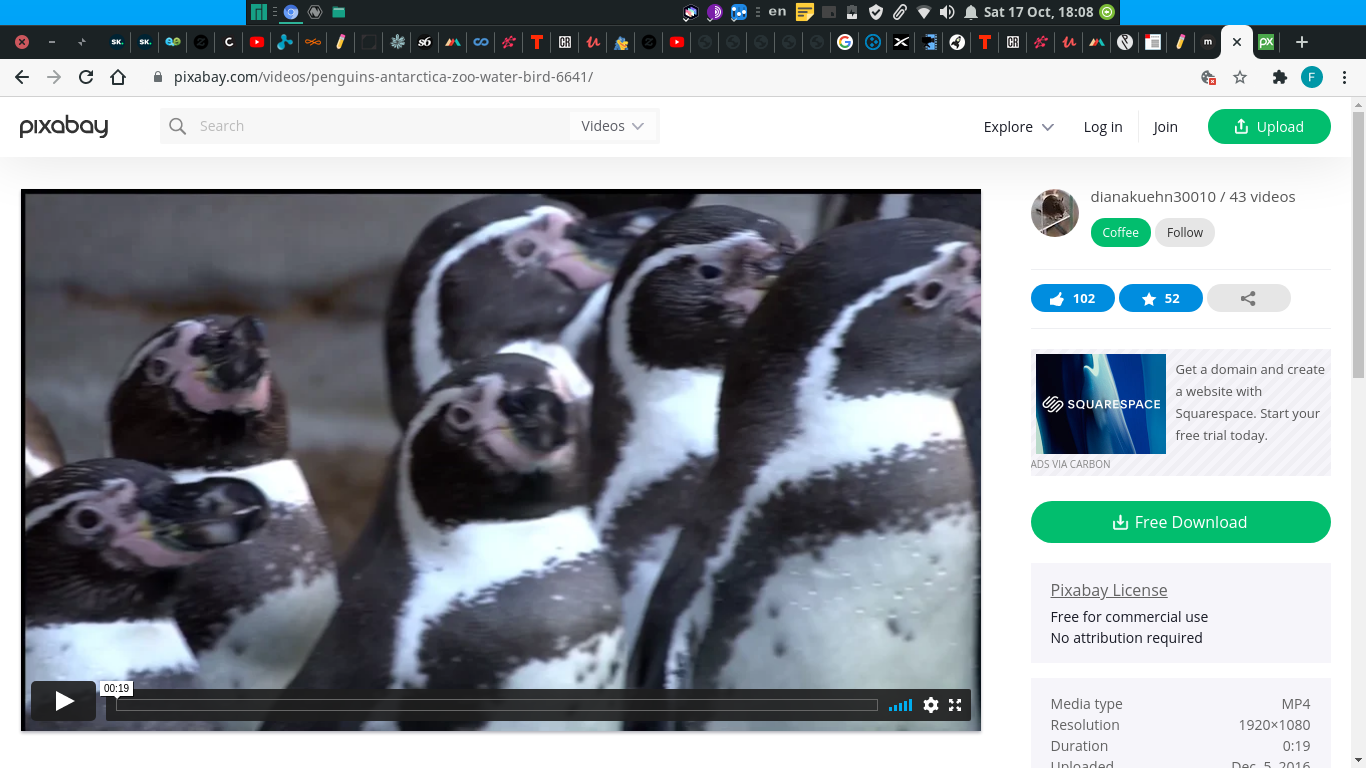Open the Pixabay License link
1366x768 pixels.
pos(1109,590)
